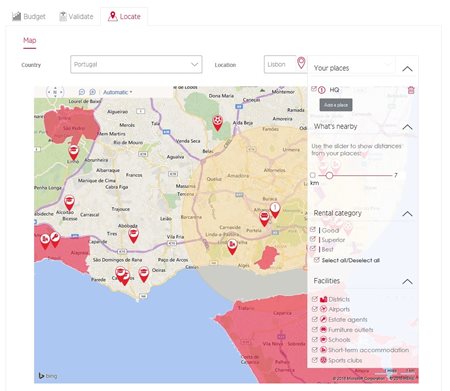Click the Lisbon location input field

(x=280, y=64)
